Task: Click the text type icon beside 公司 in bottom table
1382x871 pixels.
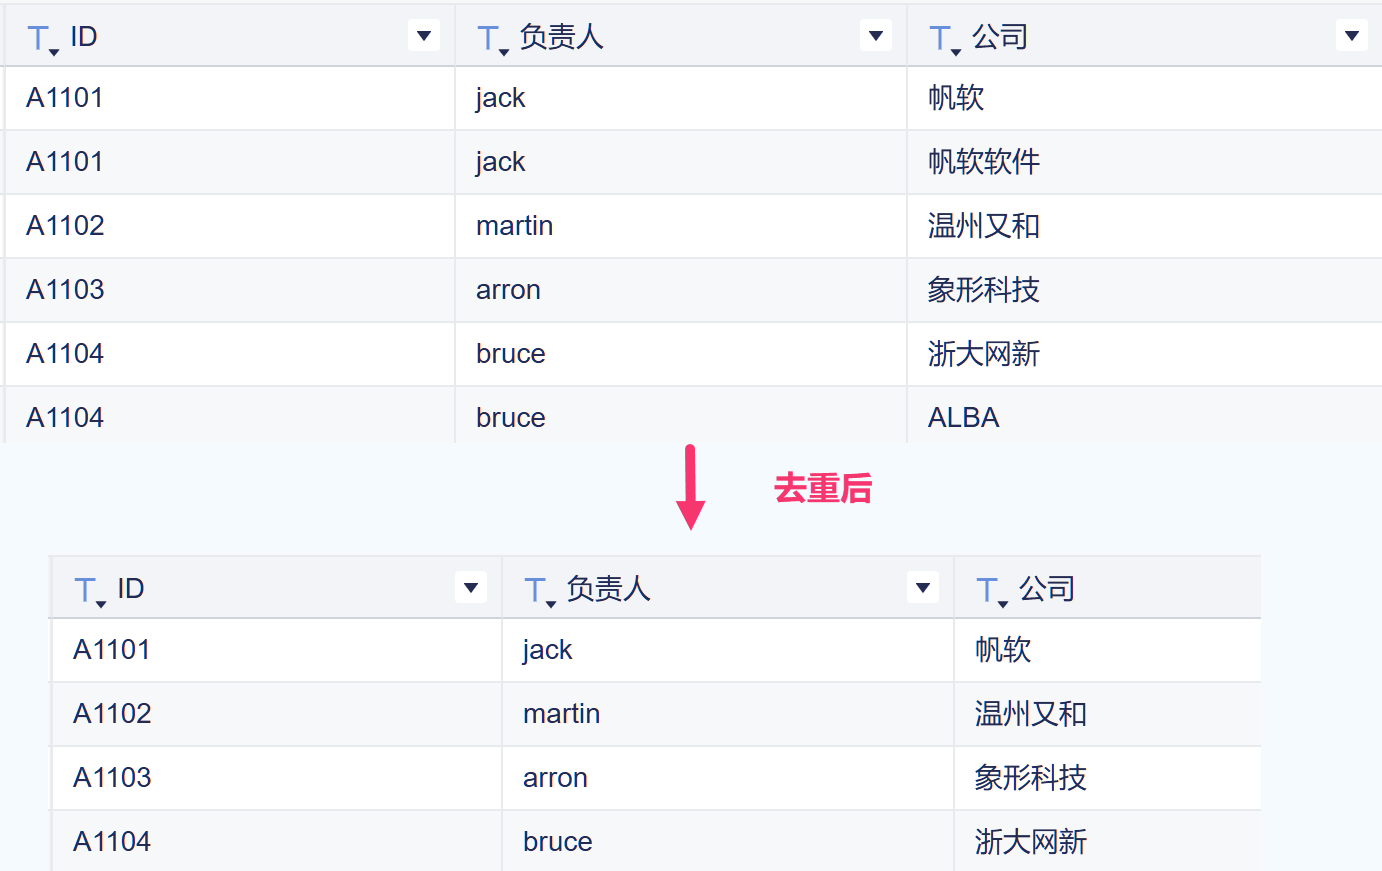Action: click(x=990, y=591)
